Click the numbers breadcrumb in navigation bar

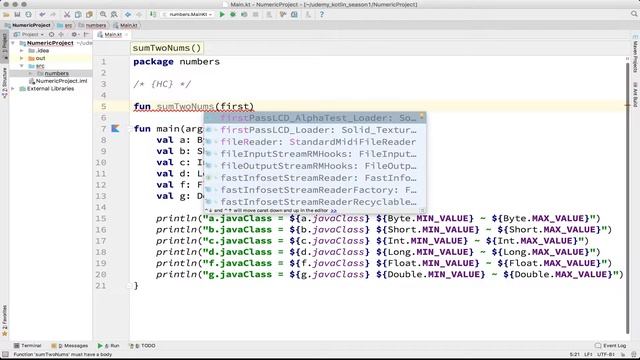(93, 25)
